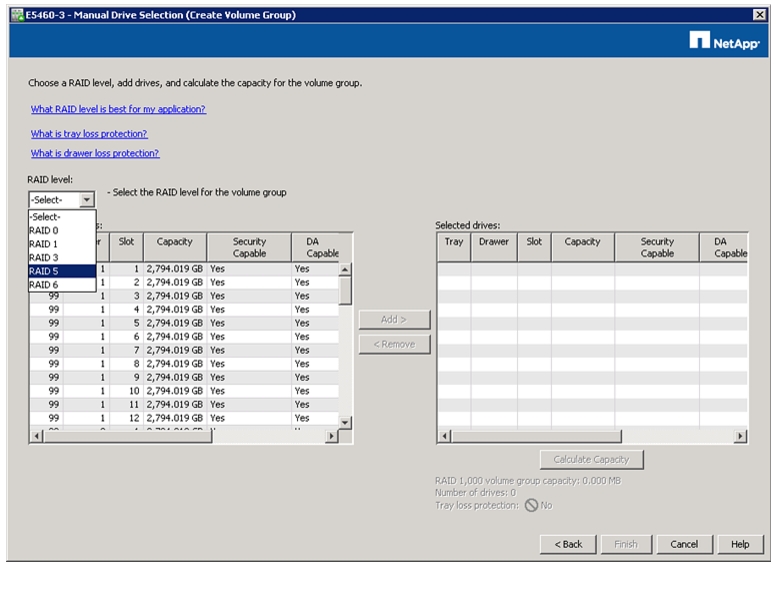
Task: Open 'What RAID level is best for my application?' link
Action: pyautogui.click(x=118, y=109)
